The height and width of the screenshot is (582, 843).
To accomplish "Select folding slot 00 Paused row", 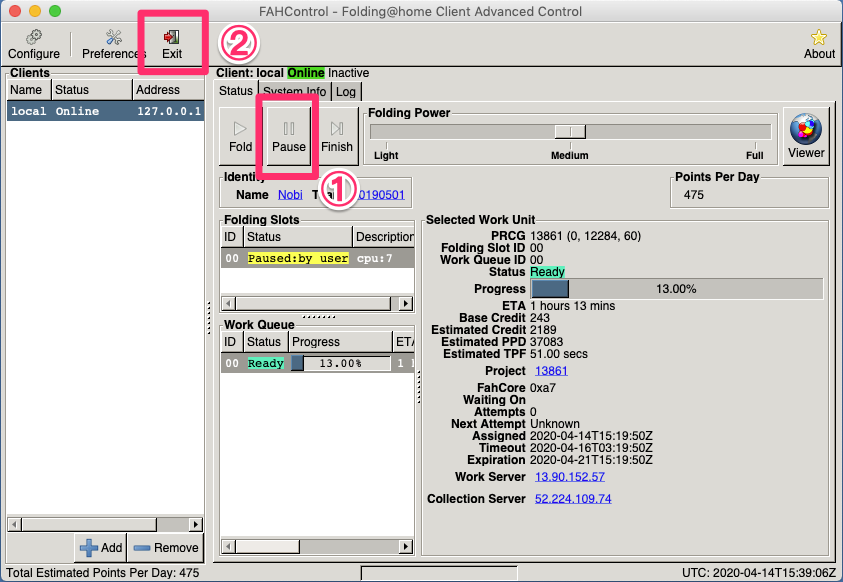I will coord(317,258).
